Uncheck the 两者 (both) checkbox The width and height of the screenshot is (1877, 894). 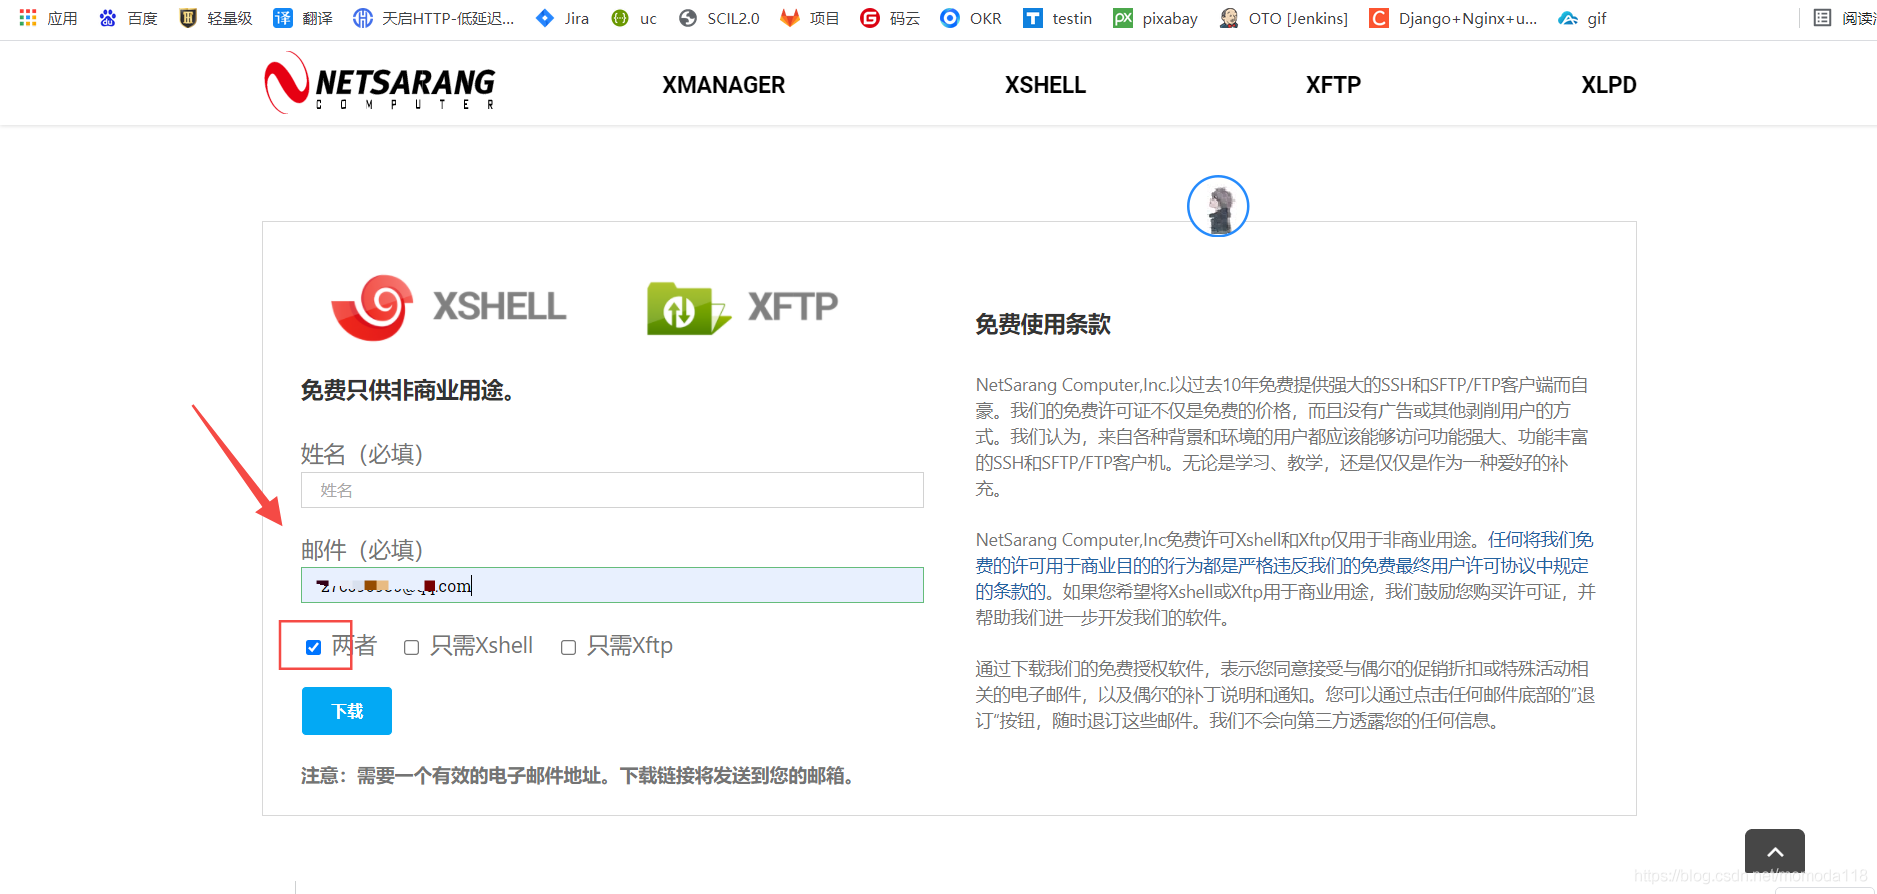[x=313, y=647]
